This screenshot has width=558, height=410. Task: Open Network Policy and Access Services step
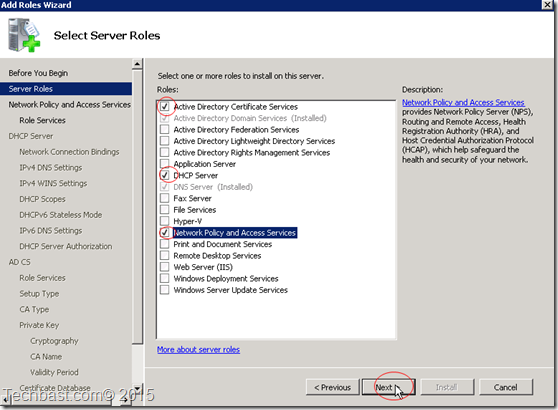tap(69, 105)
